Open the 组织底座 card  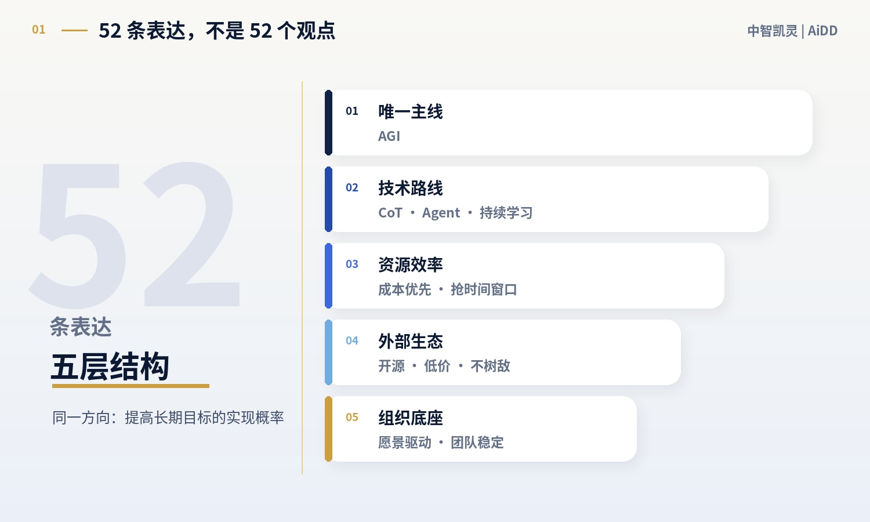pyautogui.click(x=480, y=429)
